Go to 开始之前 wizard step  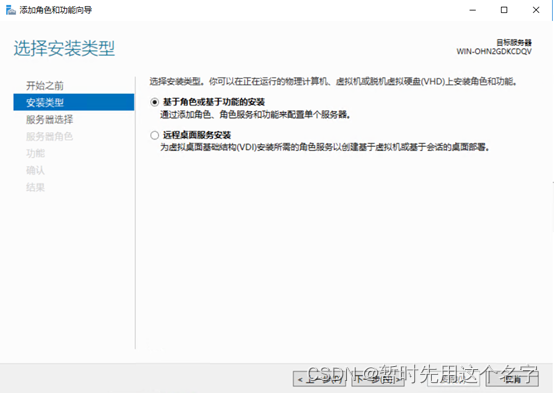(x=45, y=86)
